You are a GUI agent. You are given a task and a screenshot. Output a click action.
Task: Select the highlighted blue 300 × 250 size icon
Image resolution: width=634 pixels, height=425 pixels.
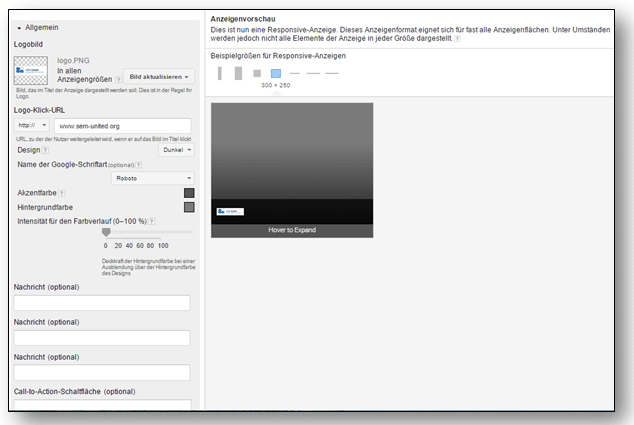pos(276,73)
